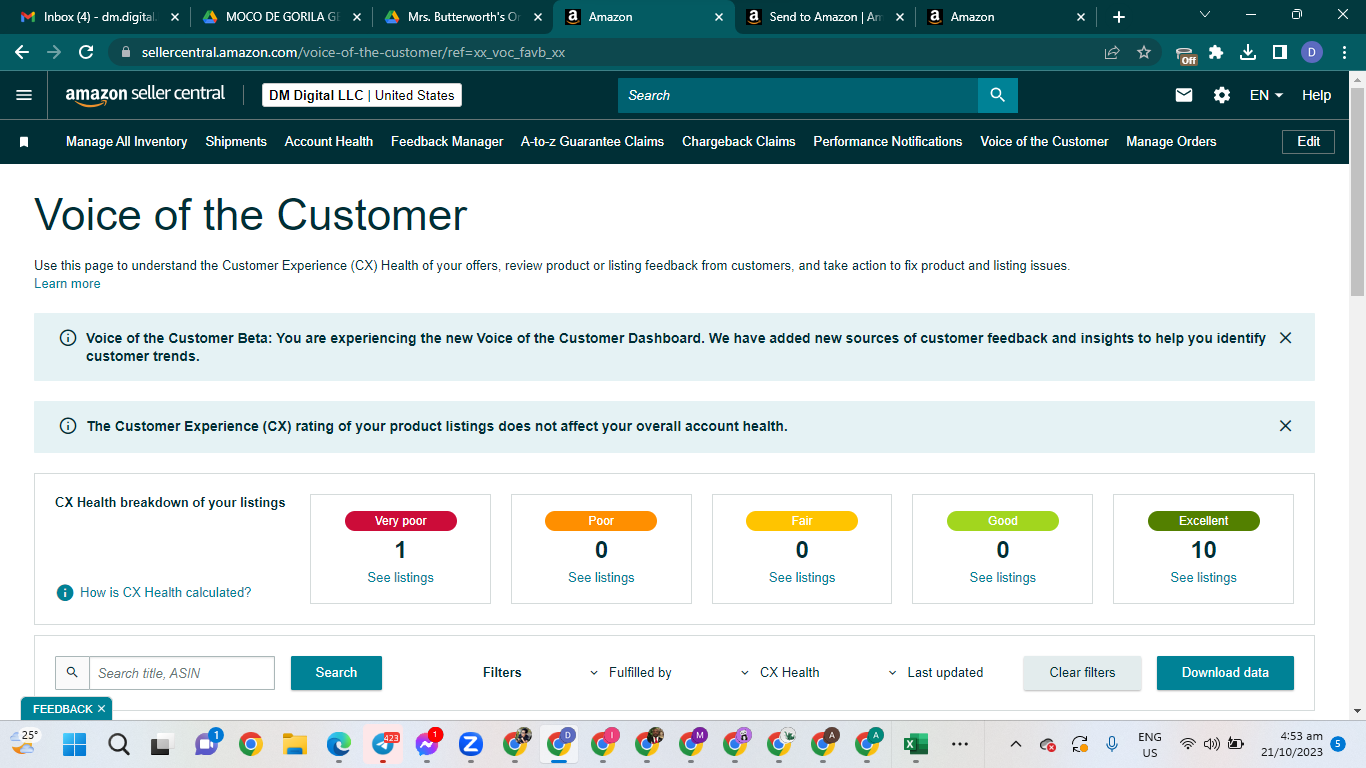
Task: Open DM Digital LLC account switcher
Action: (362, 95)
